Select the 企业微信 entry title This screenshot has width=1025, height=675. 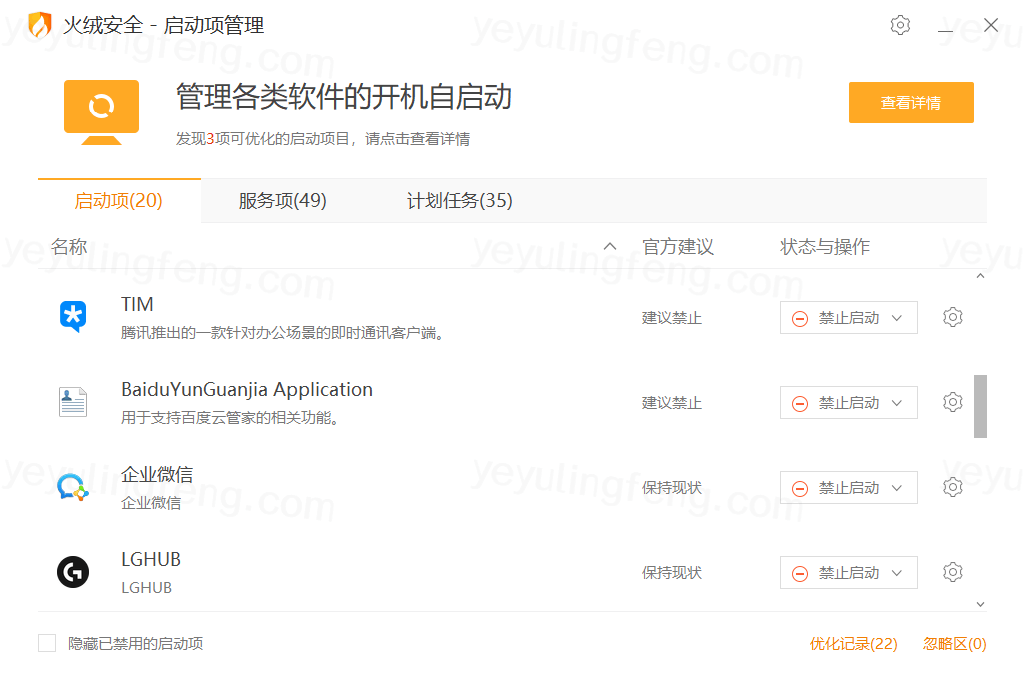[157, 474]
